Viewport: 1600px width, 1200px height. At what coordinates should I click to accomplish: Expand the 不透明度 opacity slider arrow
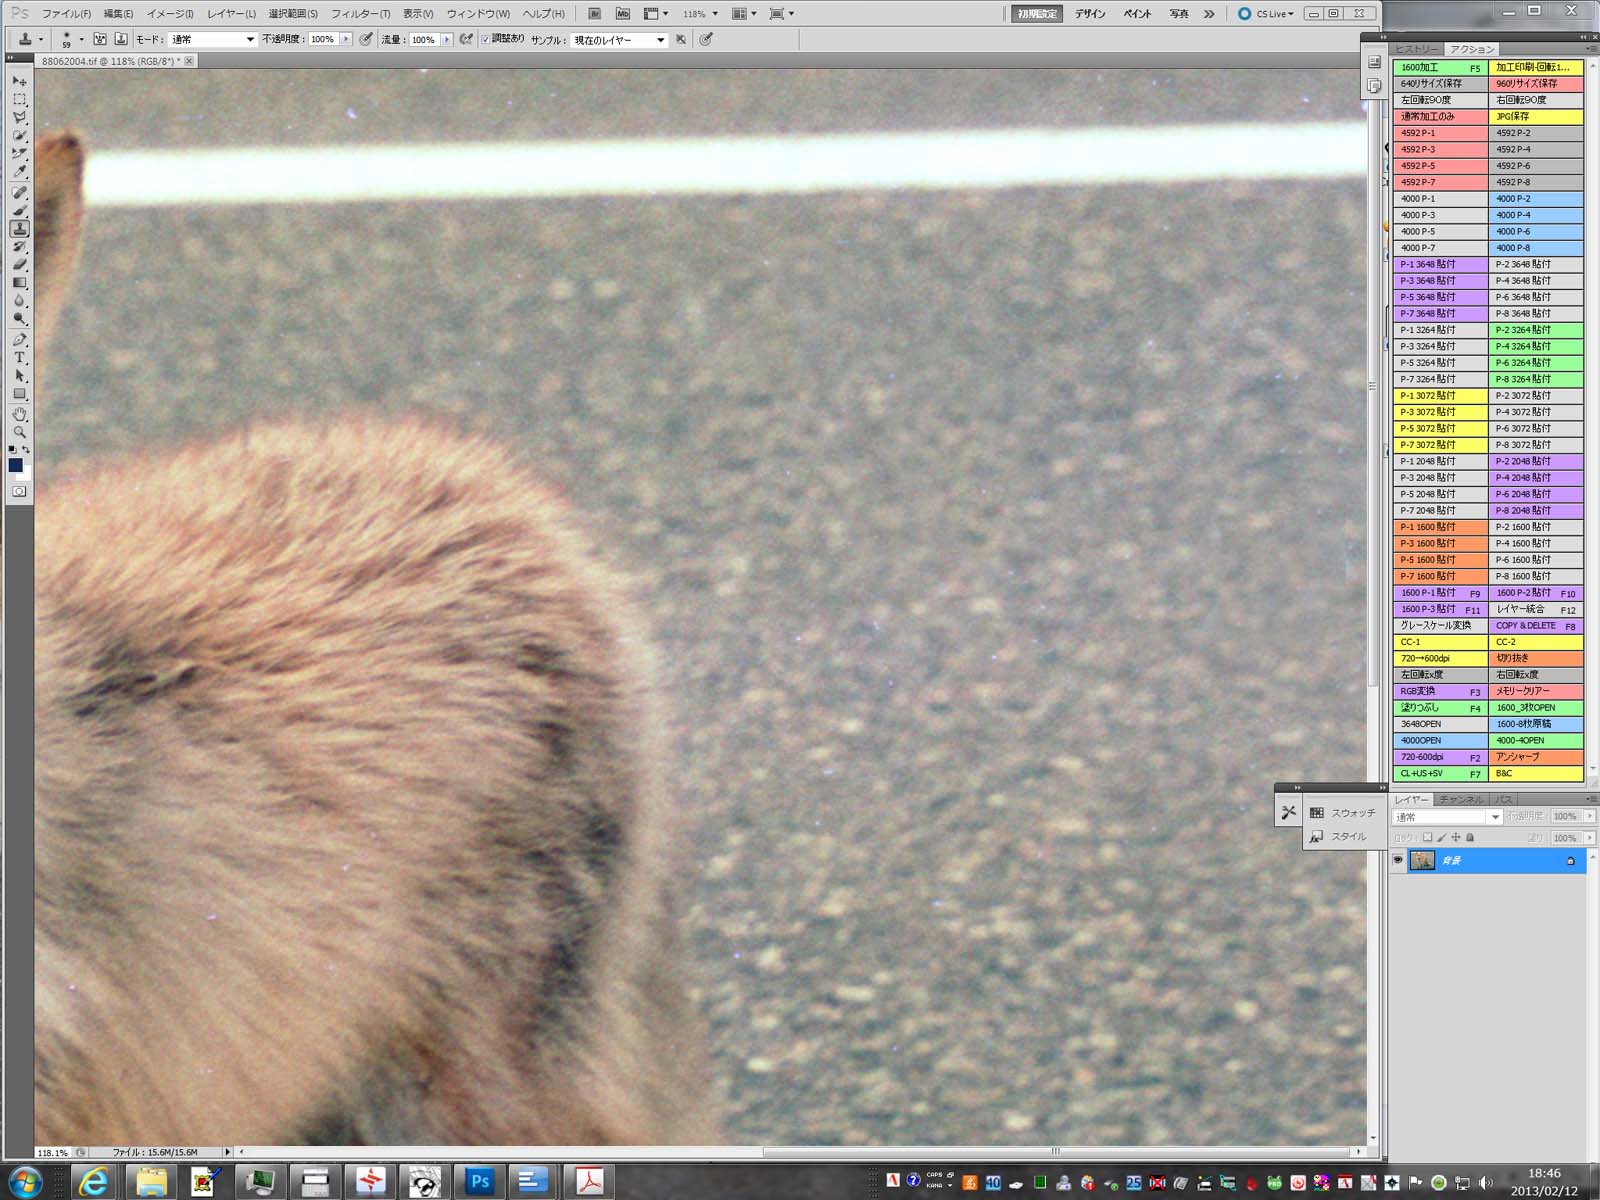(346, 40)
